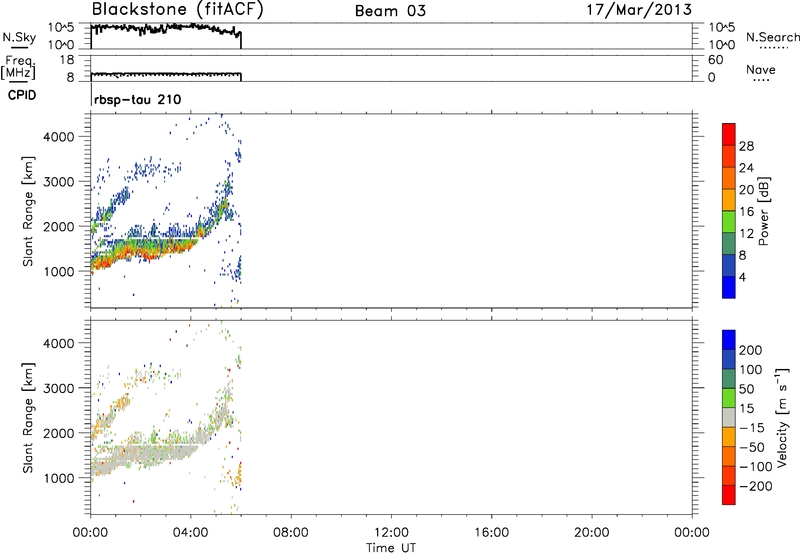
Task: Click the 'Beam 03' label
Action: [x=390, y=11]
